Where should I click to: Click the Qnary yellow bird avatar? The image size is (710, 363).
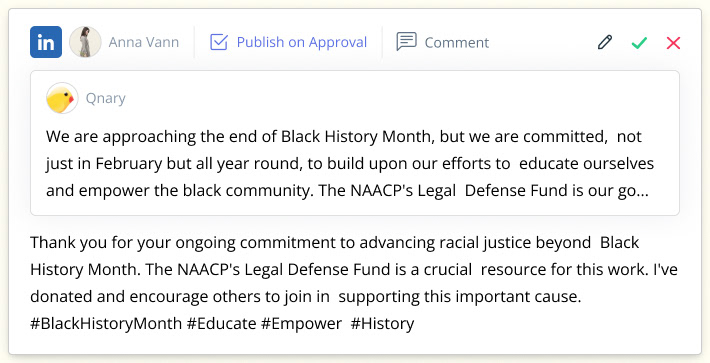[62, 98]
